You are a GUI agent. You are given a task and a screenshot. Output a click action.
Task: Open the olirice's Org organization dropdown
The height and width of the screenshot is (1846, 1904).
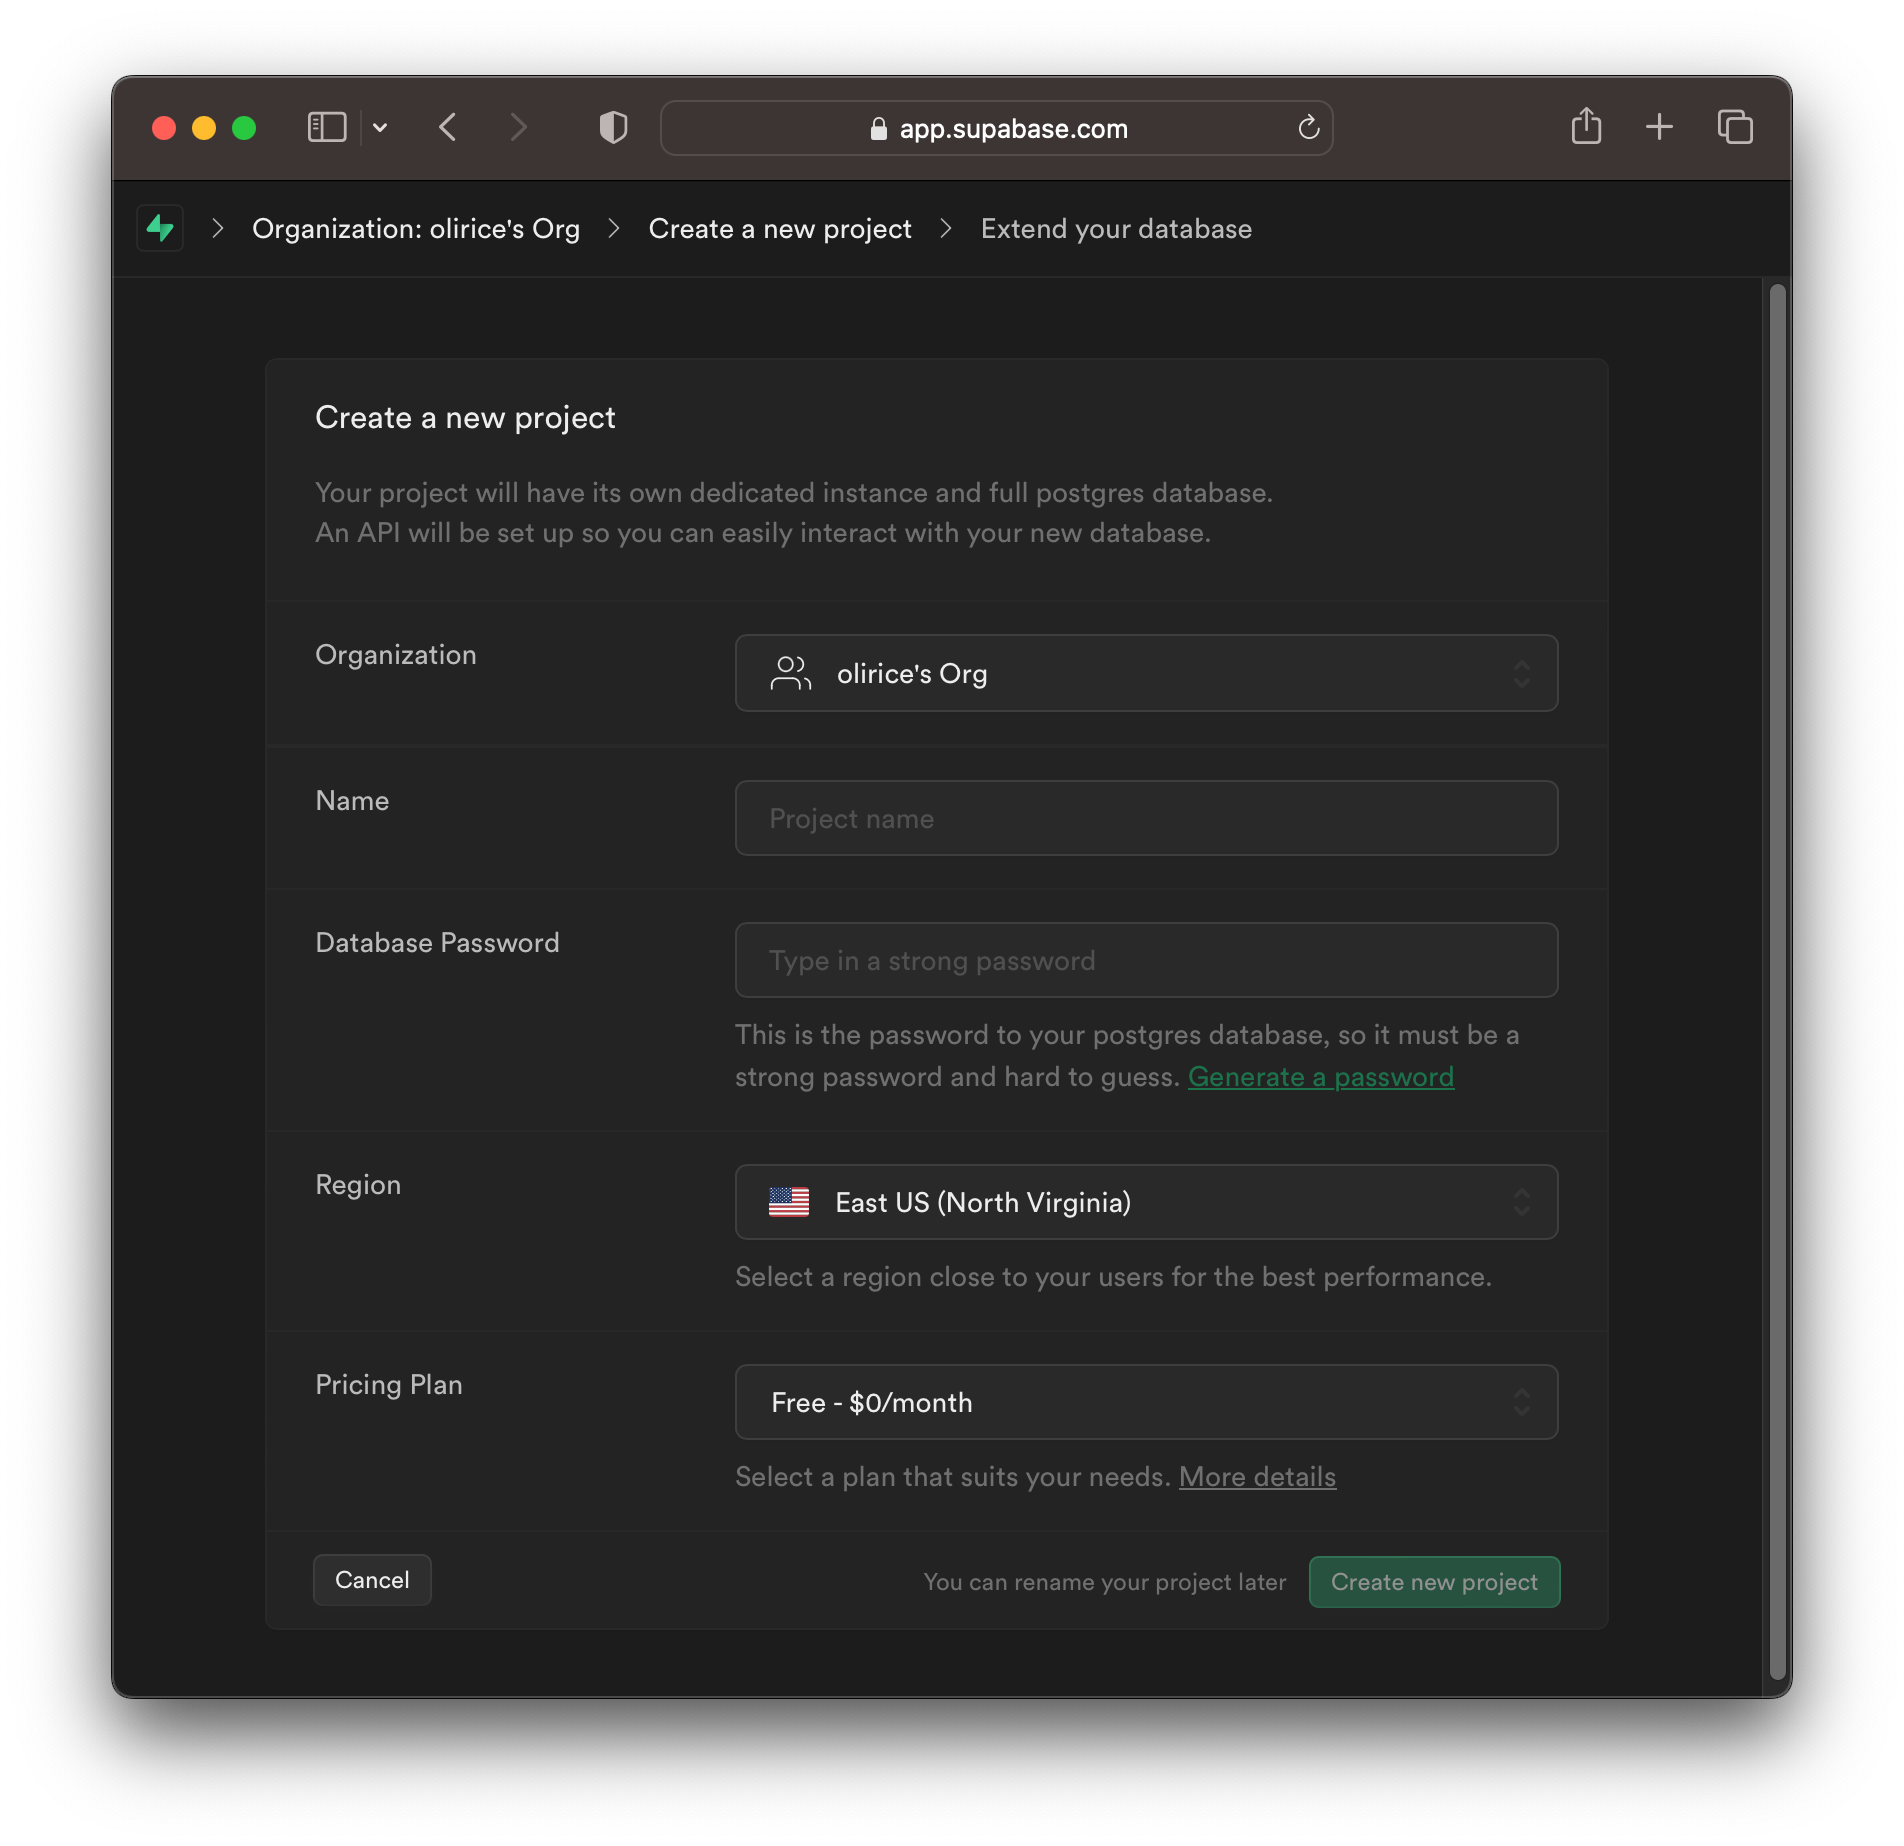click(x=1146, y=673)
